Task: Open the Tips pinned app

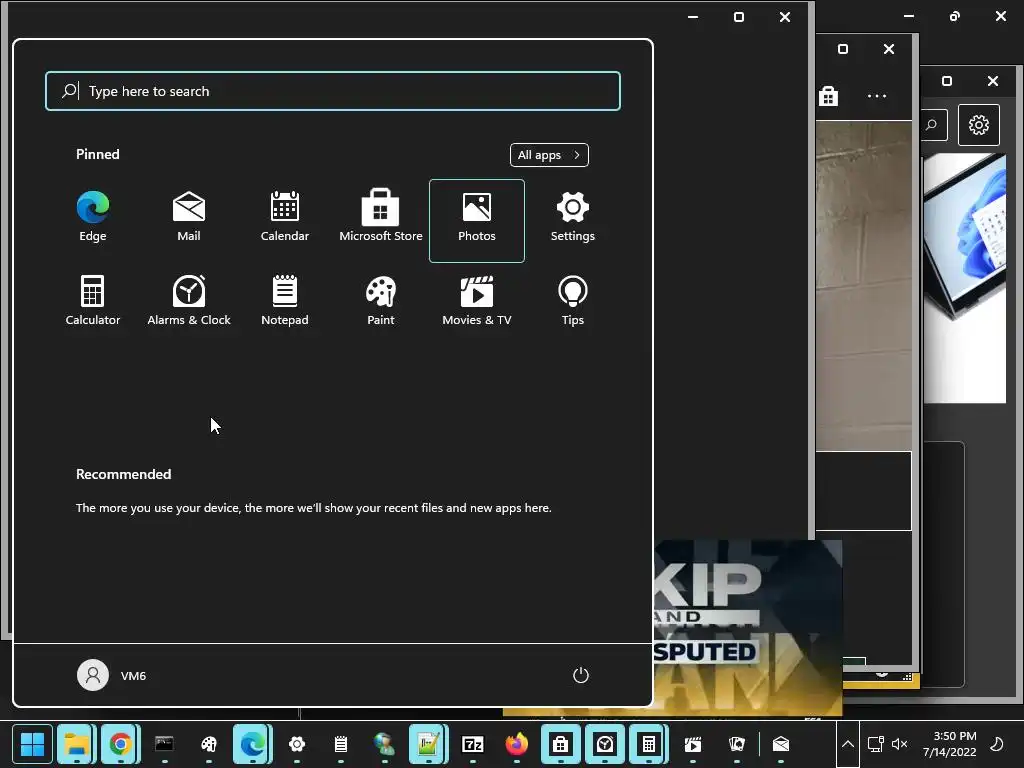Action: click(573, 300)
